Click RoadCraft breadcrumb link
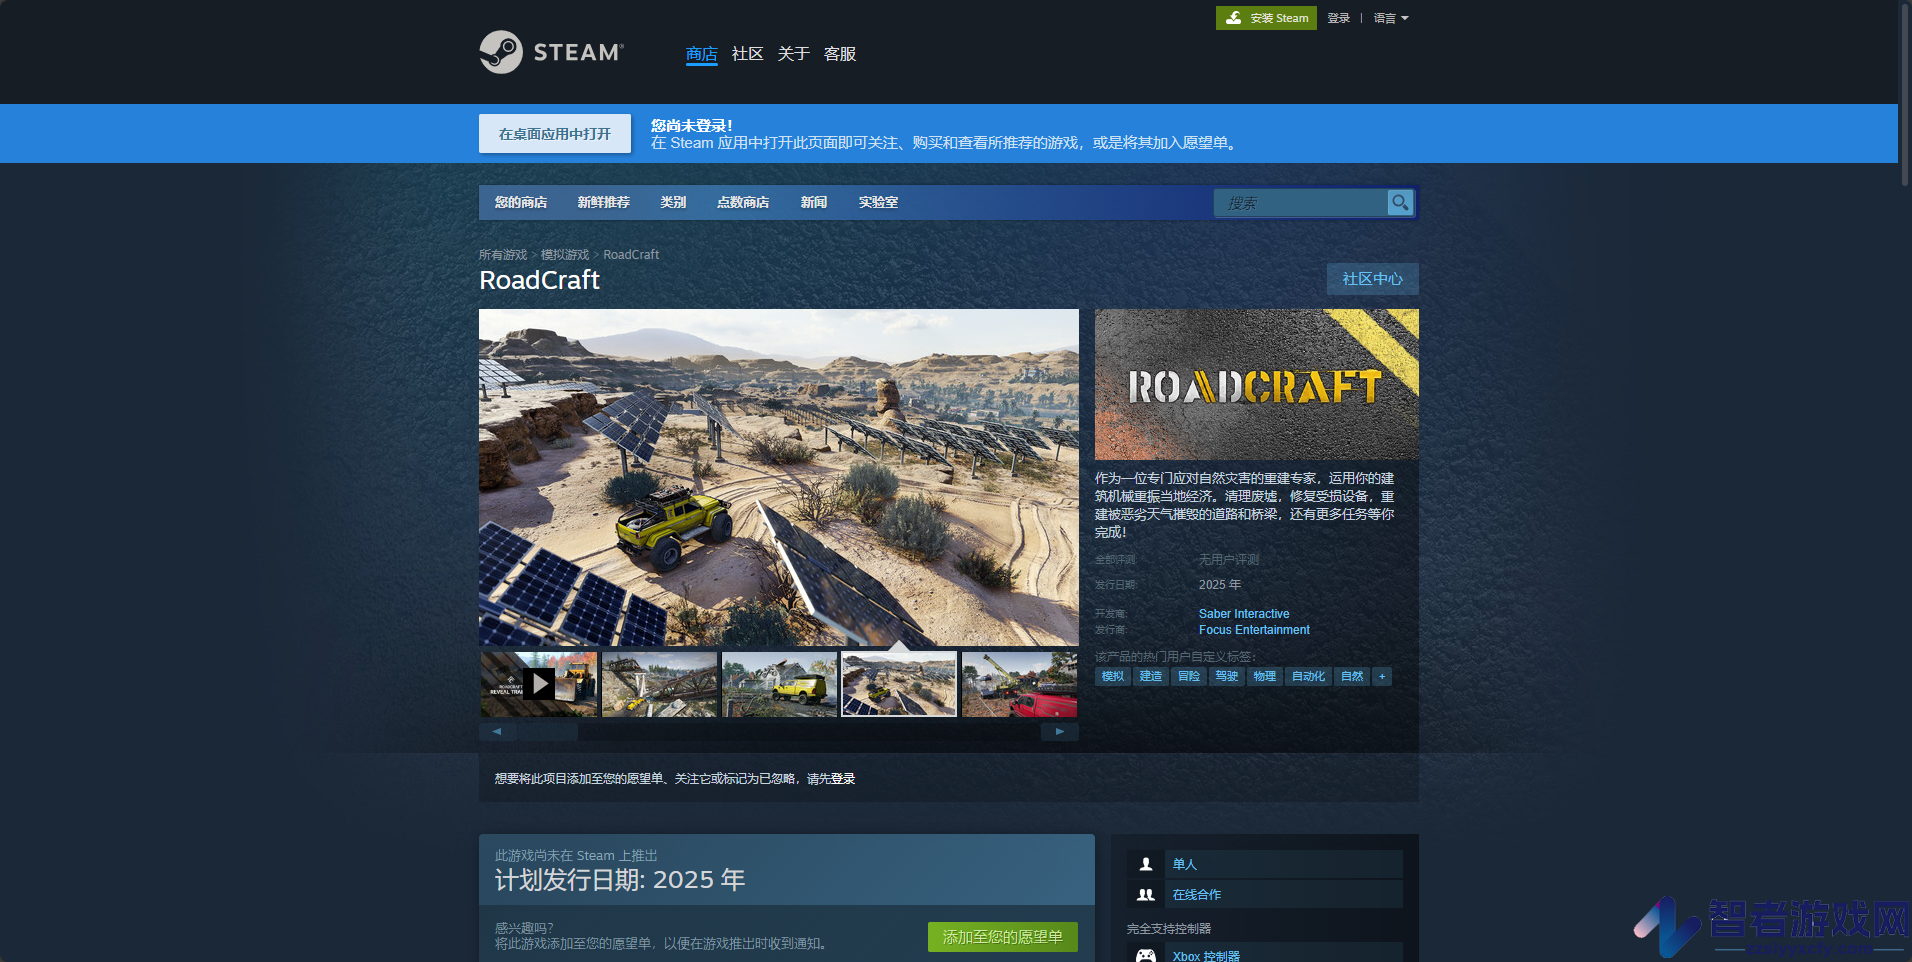Viewport: 1912px width, 962px height. pos(631,255)
